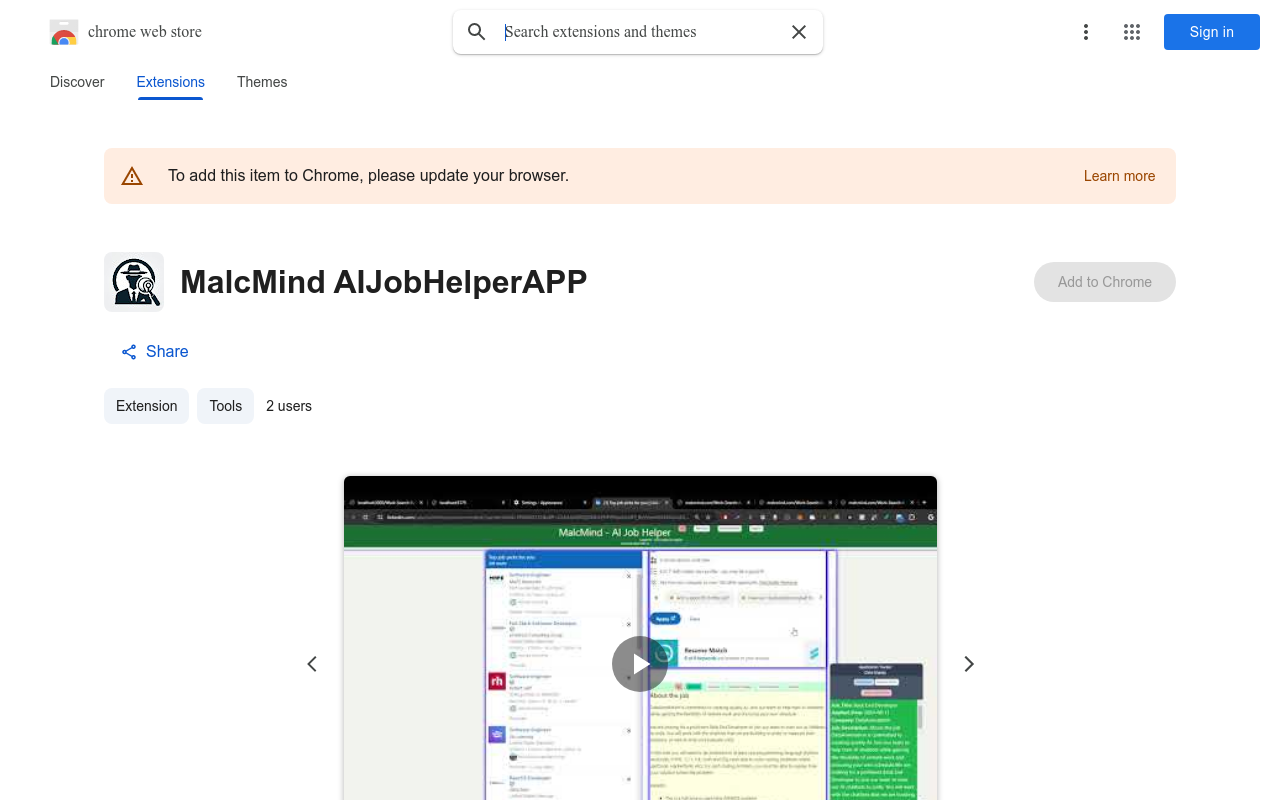The height and width of the screenshot is (800, 1280).
Task: Open the Google apps launcher grid
Action: click(x=1131, y=32)
